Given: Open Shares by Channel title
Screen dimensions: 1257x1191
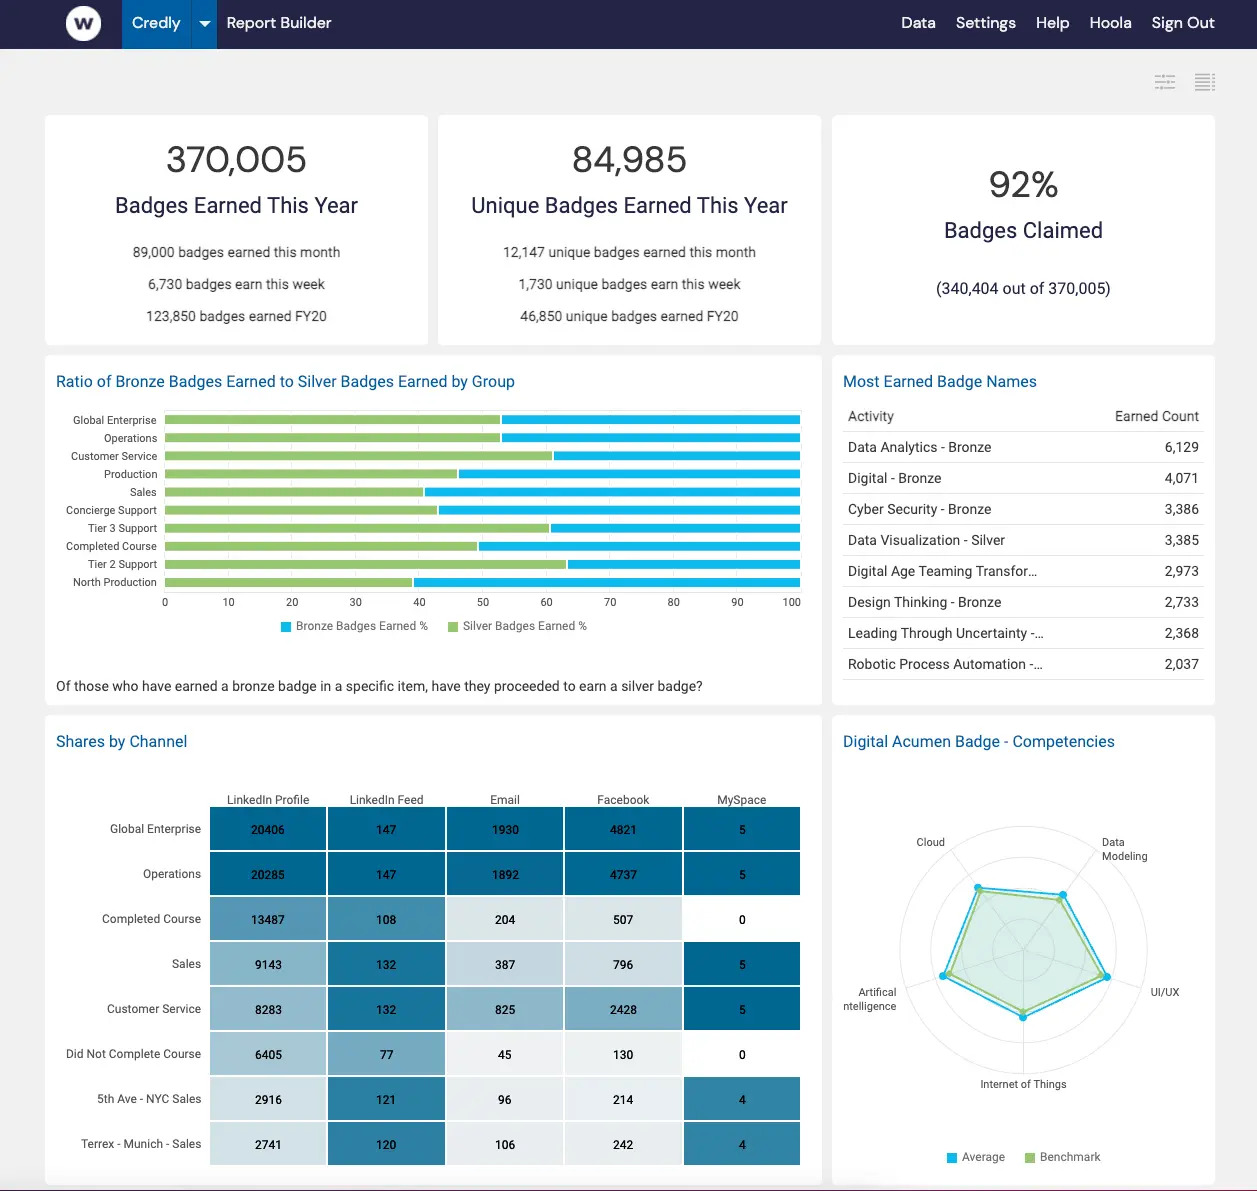Looking at the screenshot, I should [121, 742].
